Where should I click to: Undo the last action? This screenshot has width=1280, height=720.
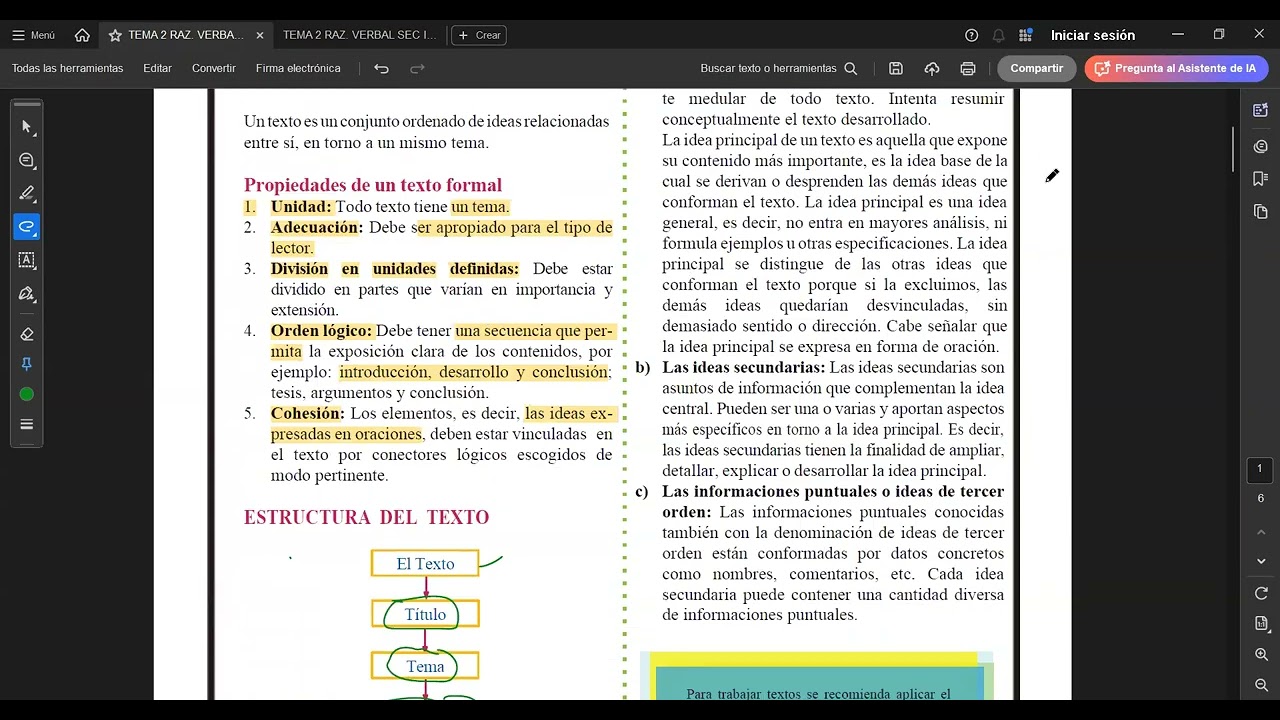381,68
